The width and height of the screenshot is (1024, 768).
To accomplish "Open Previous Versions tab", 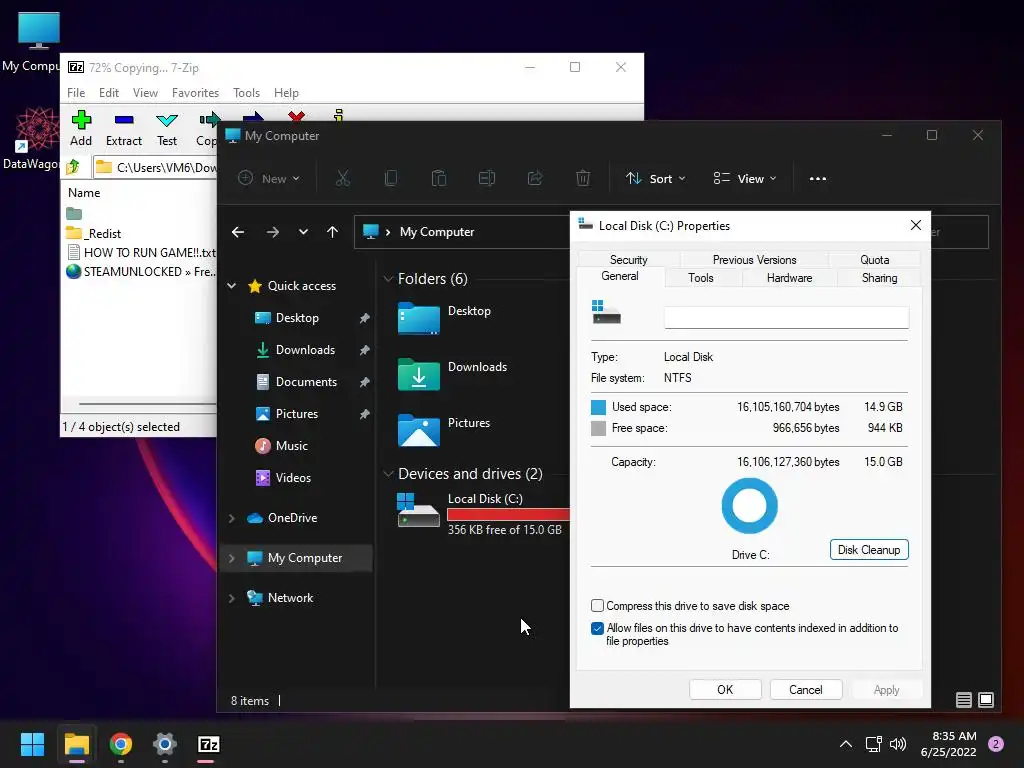I will pos(754,259).
